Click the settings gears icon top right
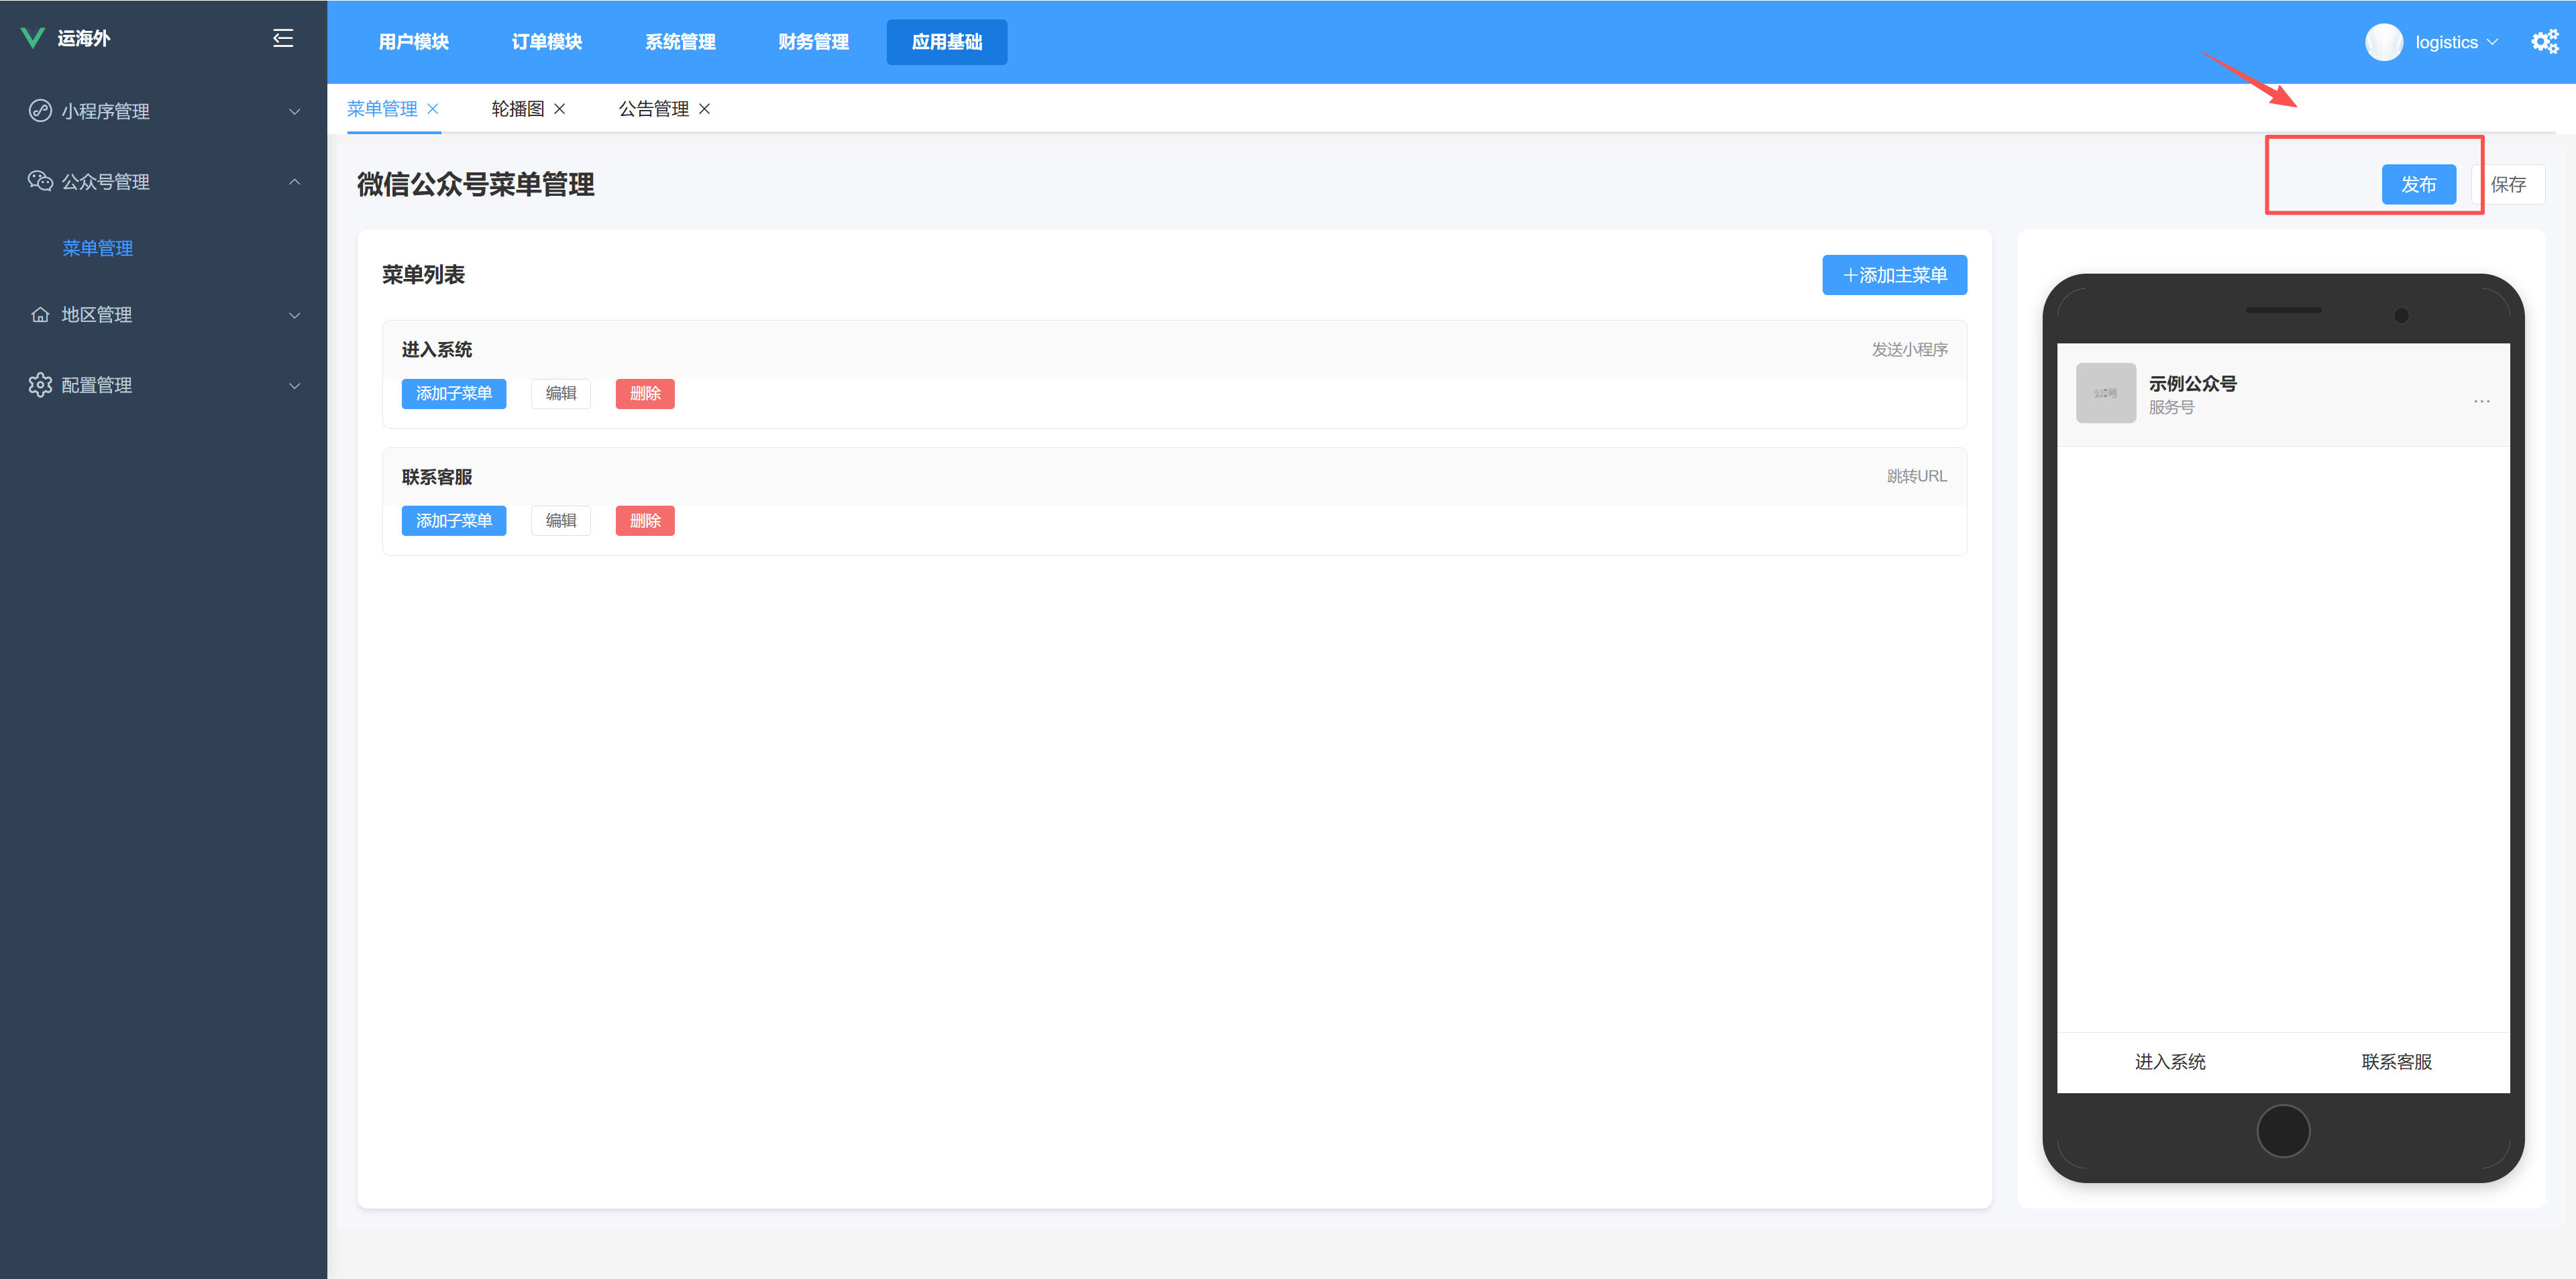Screen dimensions: 2576x1279 coord(2544,42)
